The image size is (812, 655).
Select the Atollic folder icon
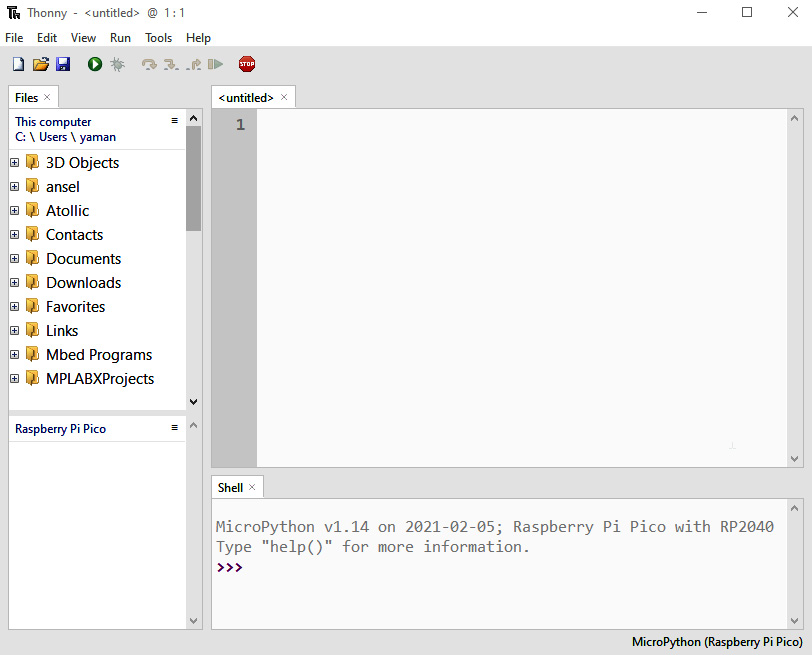coord(33,210)
